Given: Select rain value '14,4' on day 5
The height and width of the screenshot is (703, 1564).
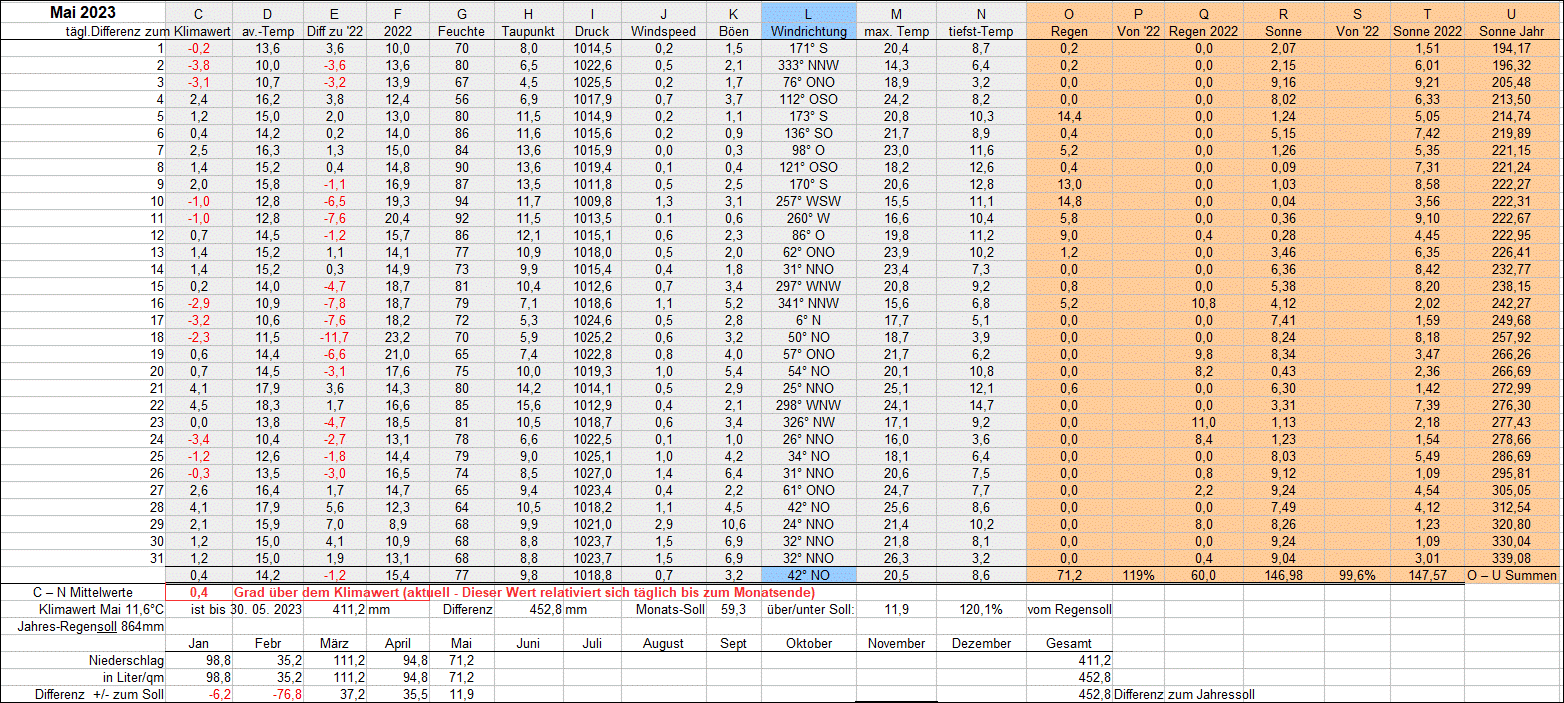Looking at the screenshot, I should tap(1069, 116).
